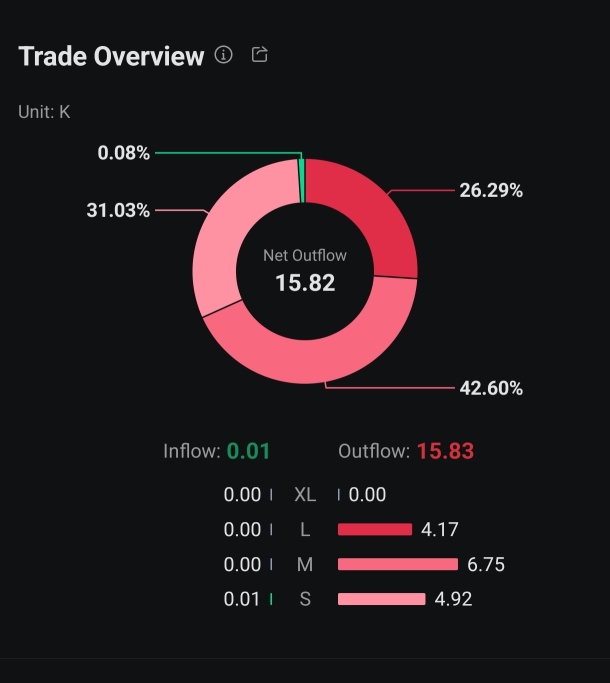Tap the Trade Overview heading
Viewport: 610px width, 683px height.
pos(111,56)
